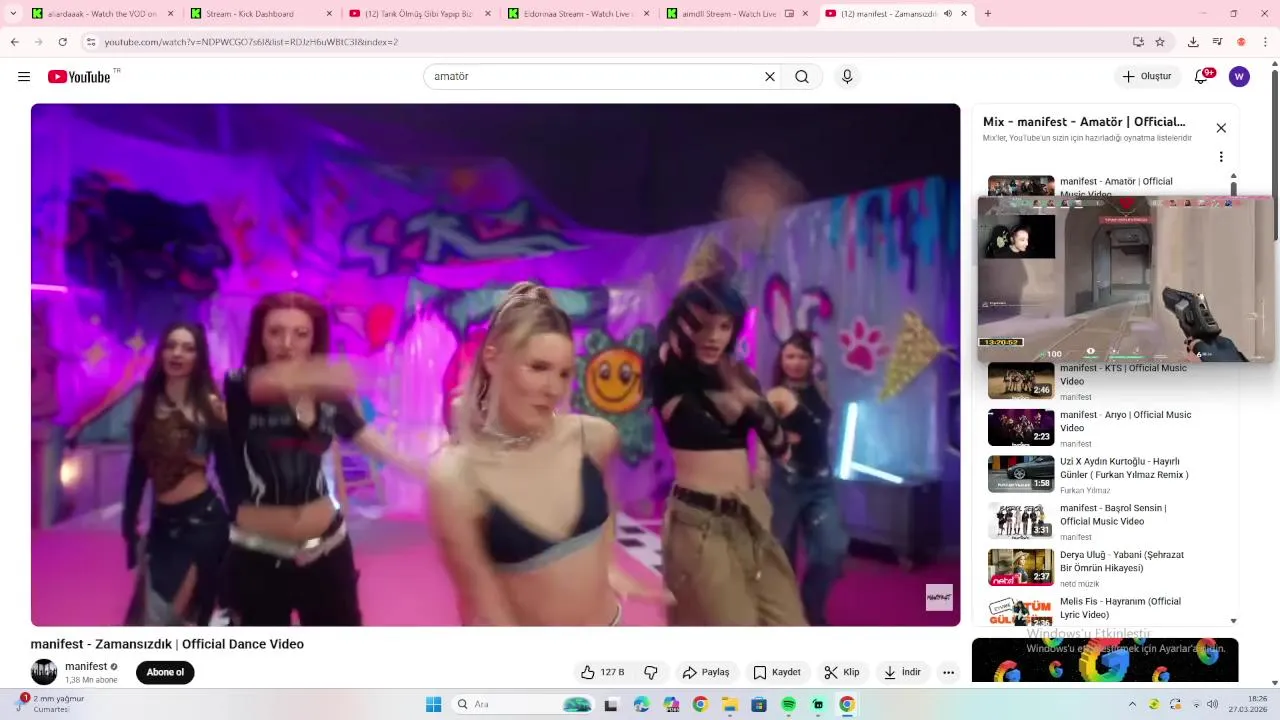This screenshot has width=1280, height=720.
Task: Click the search magnifier button
Action: [802, 77]
